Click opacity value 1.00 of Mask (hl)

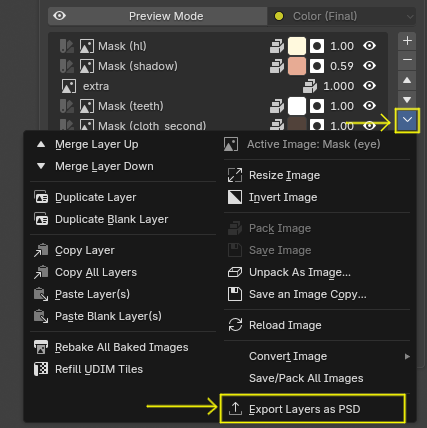pos(342,46)
